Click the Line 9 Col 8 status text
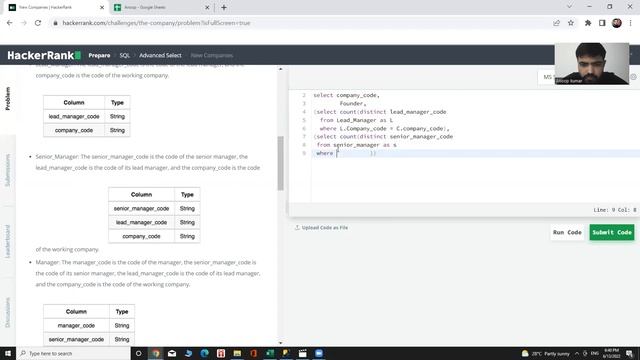 pos(615,210)
